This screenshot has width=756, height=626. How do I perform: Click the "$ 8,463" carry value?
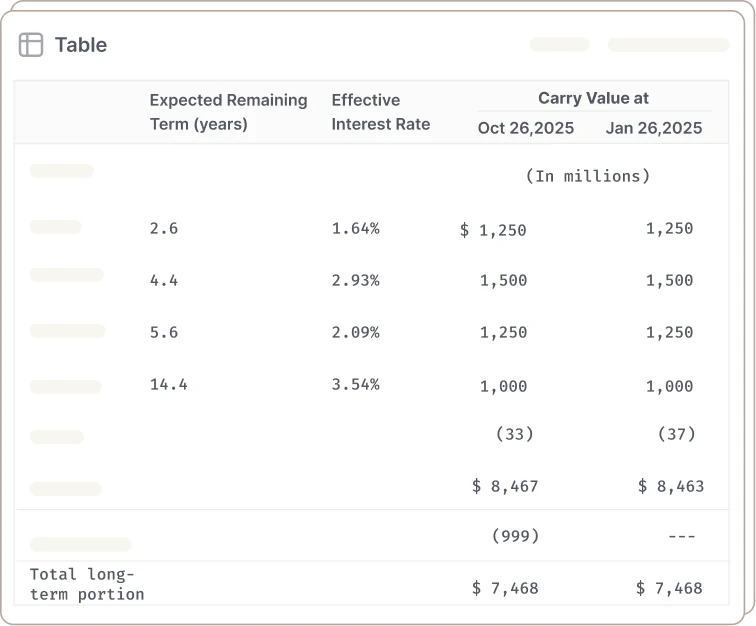(671, 487)
